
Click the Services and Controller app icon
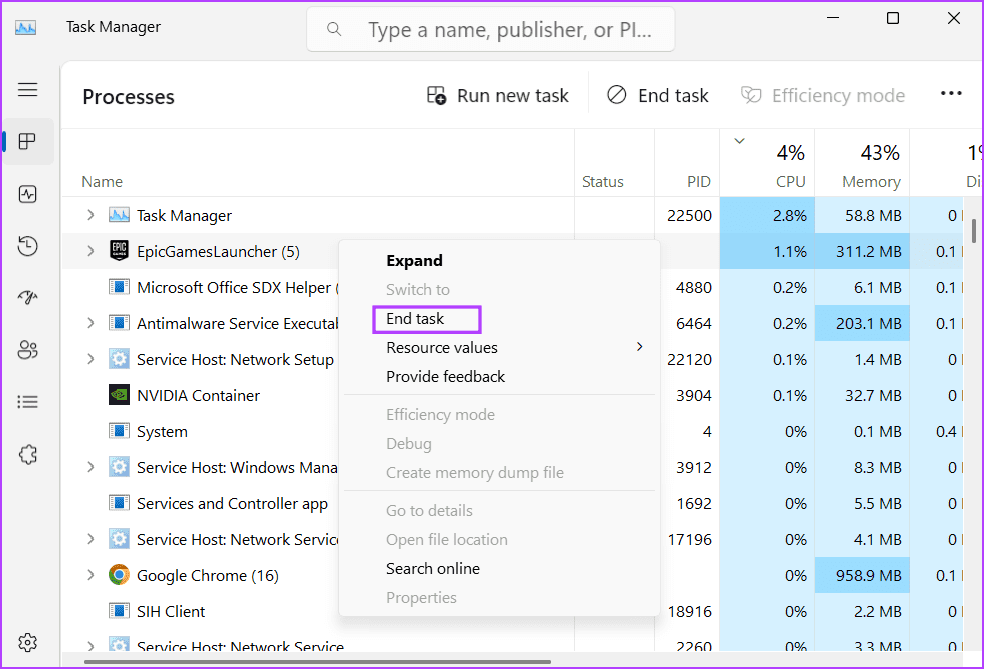(119, 503)
